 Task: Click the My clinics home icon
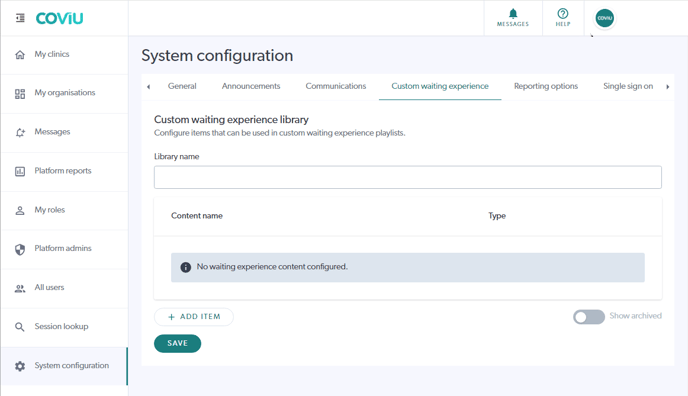tap(20, 55)
